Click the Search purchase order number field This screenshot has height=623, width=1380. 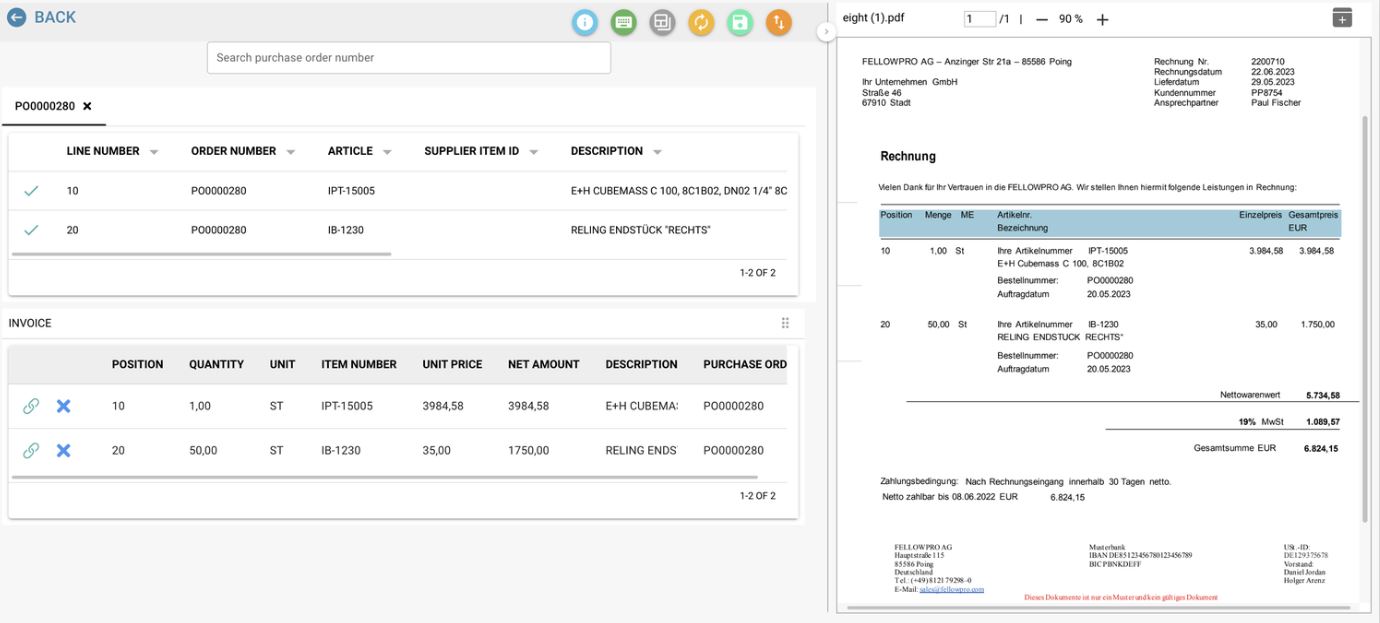pos(408,58)
